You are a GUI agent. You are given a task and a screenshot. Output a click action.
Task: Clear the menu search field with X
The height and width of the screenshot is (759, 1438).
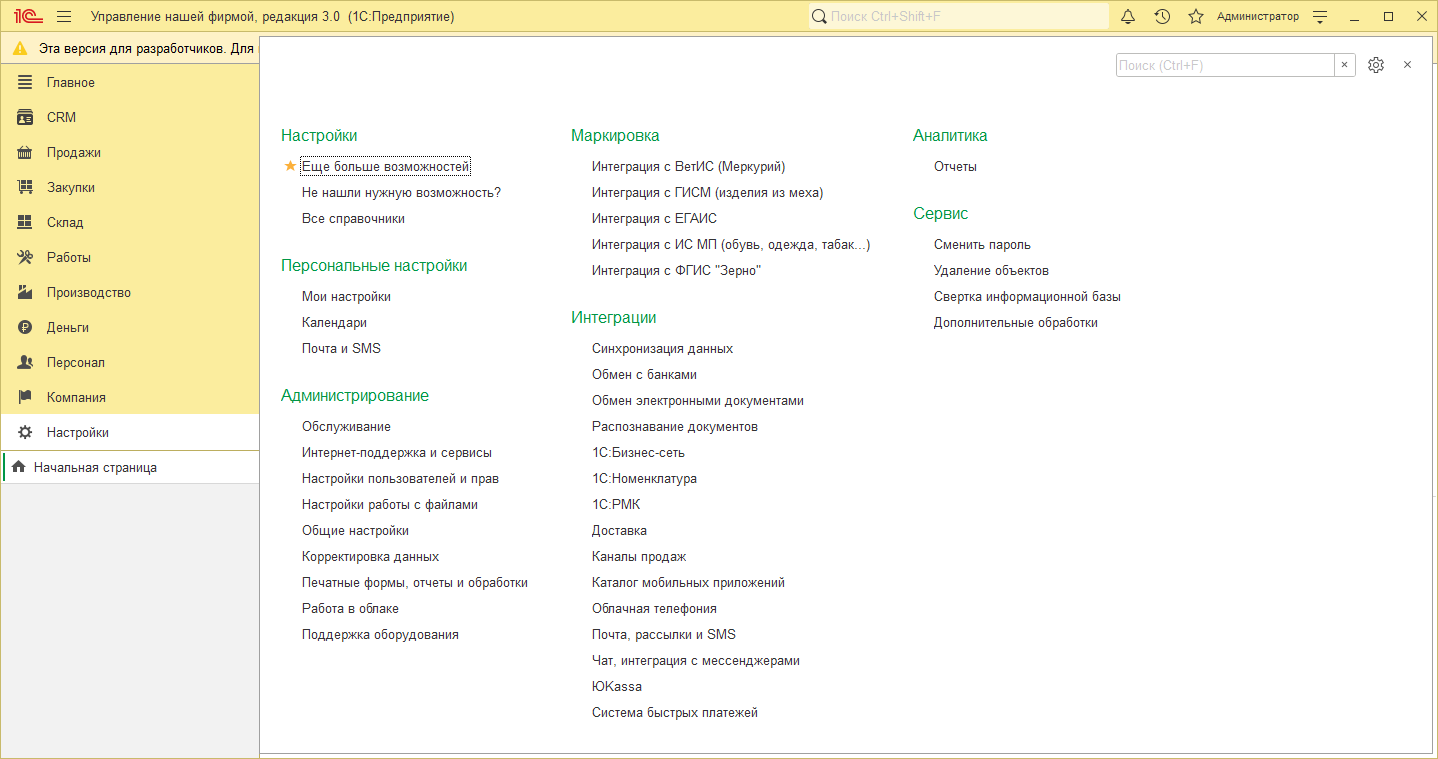(1345, 65)
